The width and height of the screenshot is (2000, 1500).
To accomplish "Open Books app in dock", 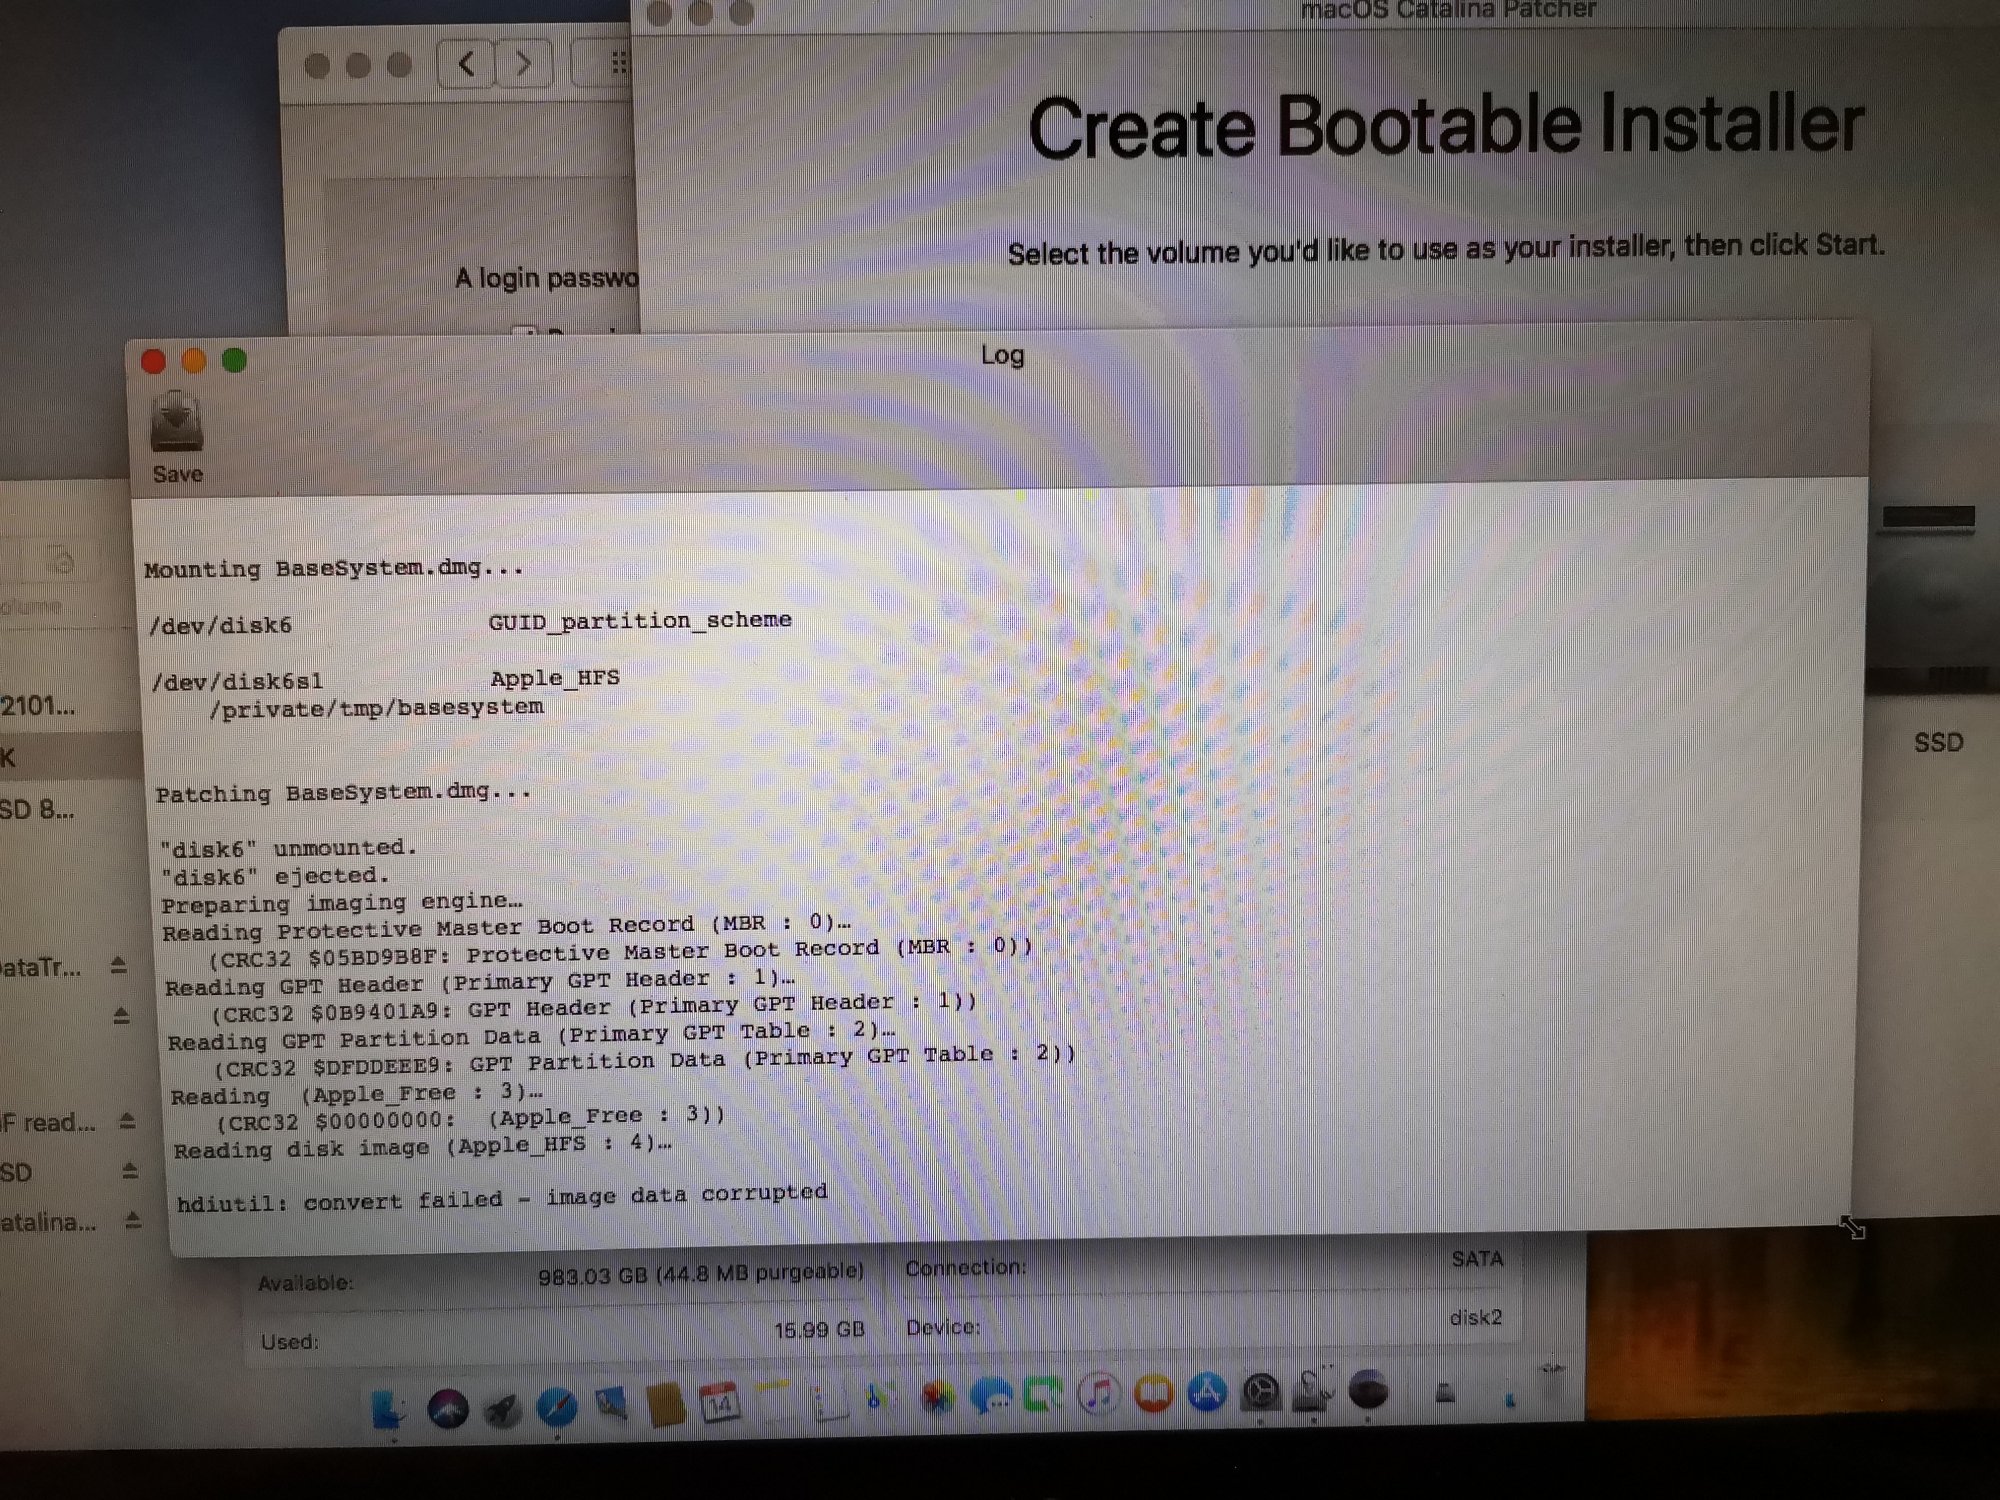I will [1153, 1393].
